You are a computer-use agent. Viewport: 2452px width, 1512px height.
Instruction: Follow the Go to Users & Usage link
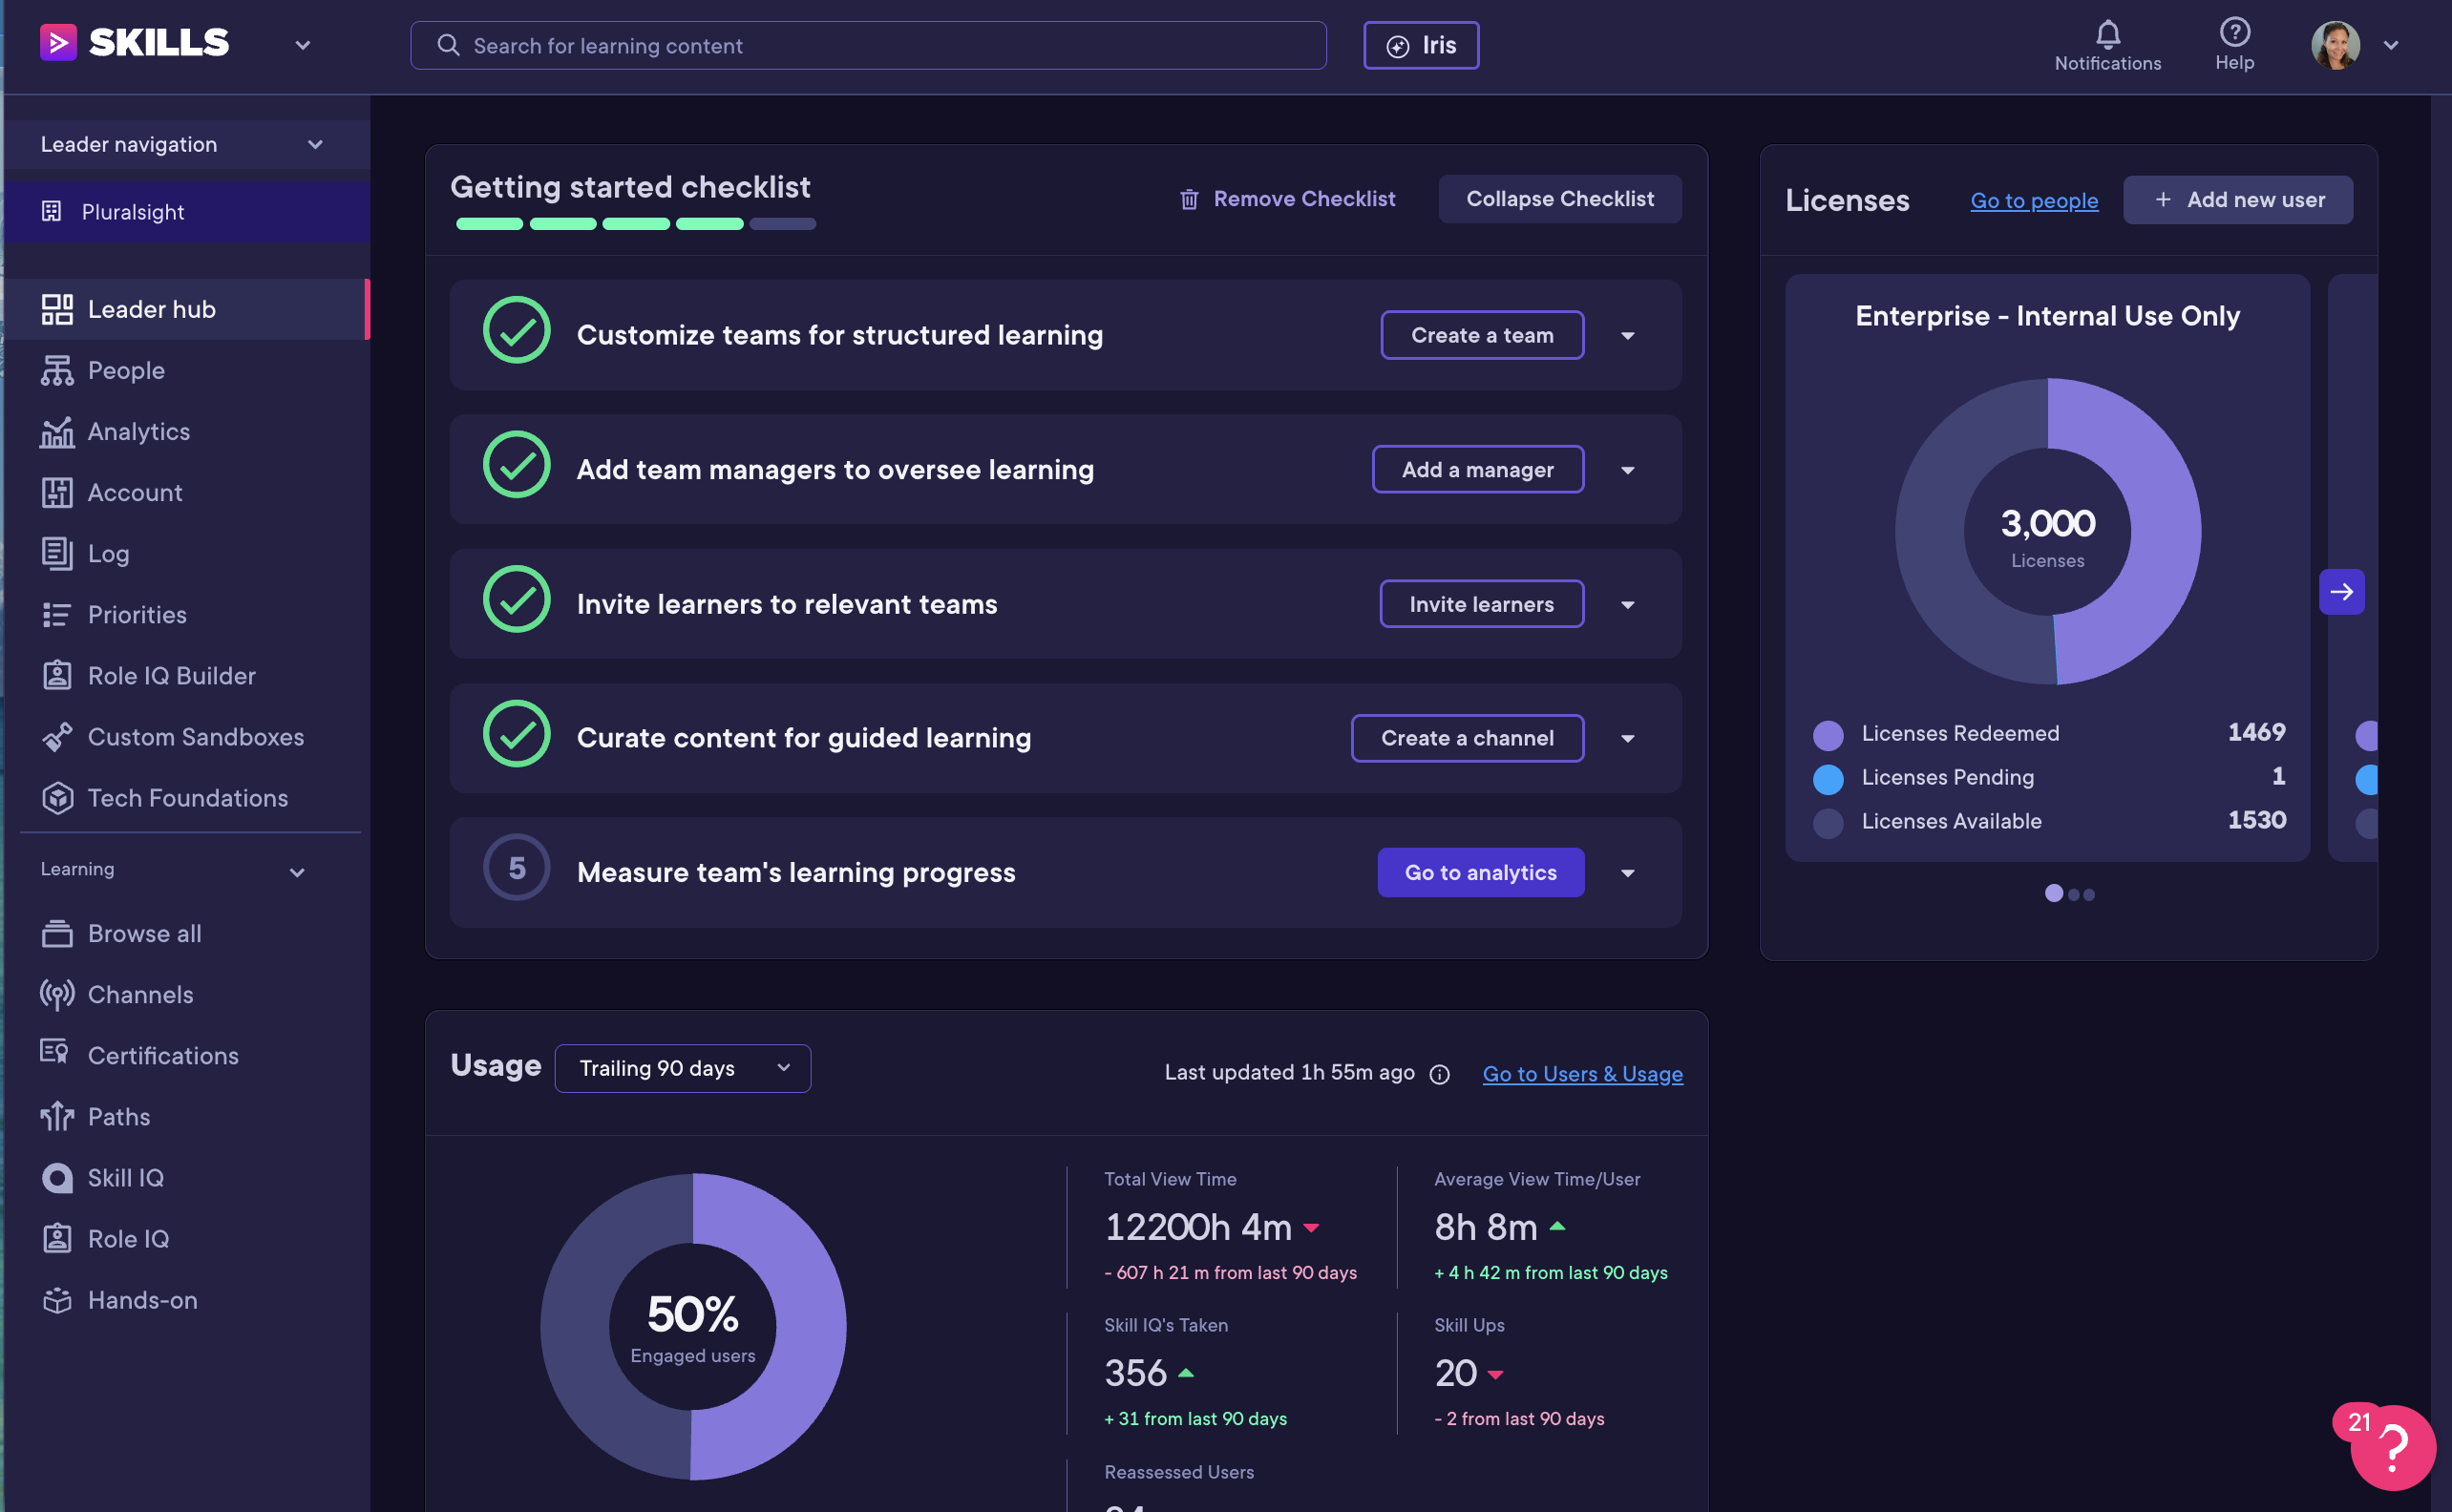[1582, 1074]
